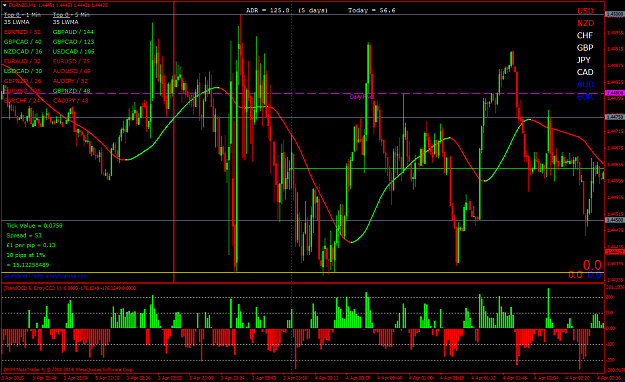Click the '10 pips at 1%' text
625x382 pixels.
[x=26, y=255]
